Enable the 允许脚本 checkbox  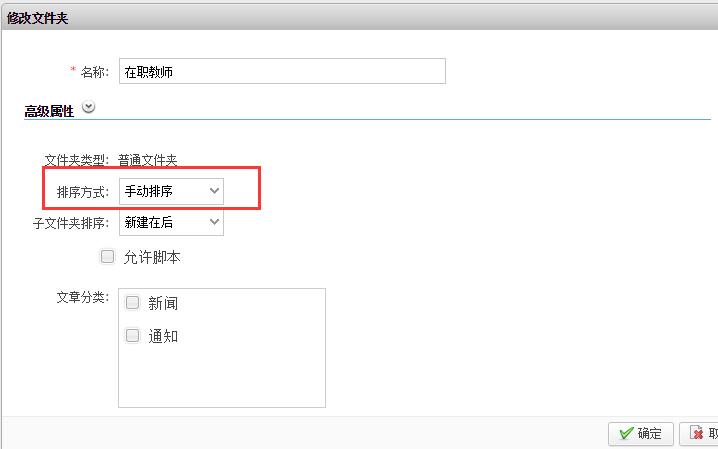pyautogui.click(x=108, y=257)
